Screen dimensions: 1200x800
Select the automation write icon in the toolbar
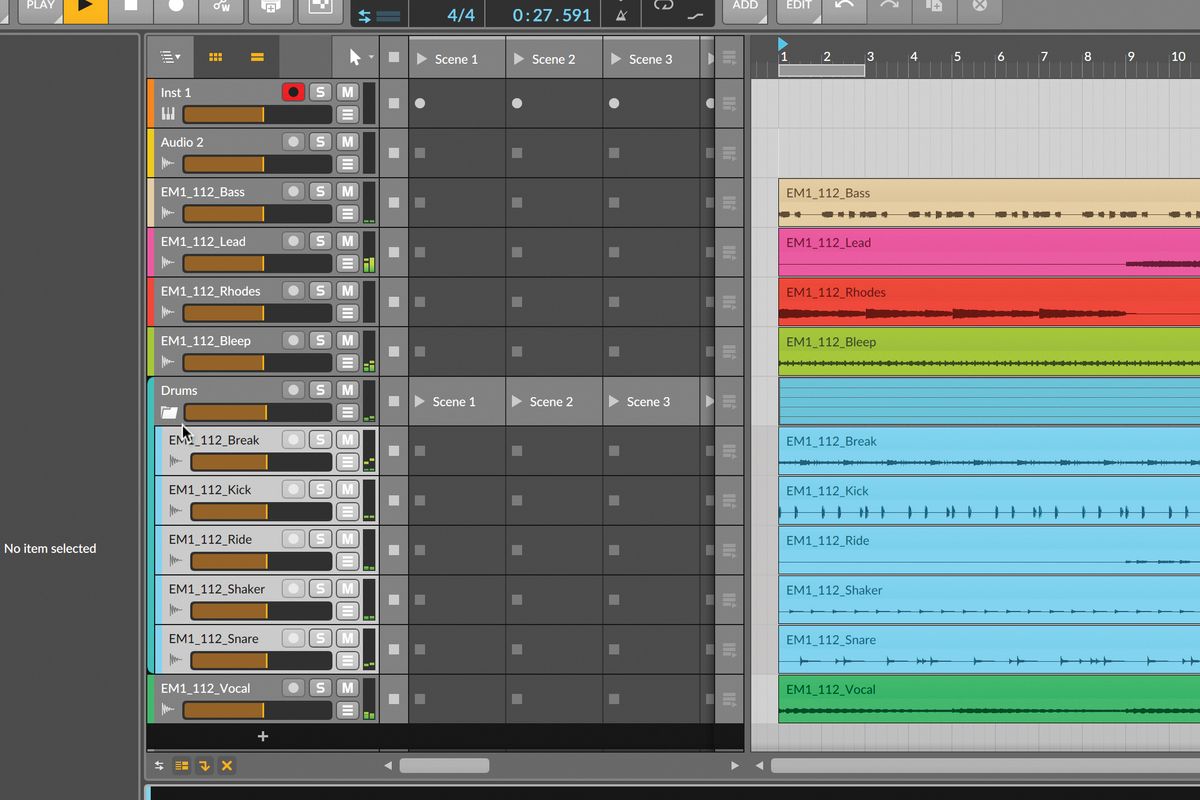pyautogui.click(x=223, y=8)
